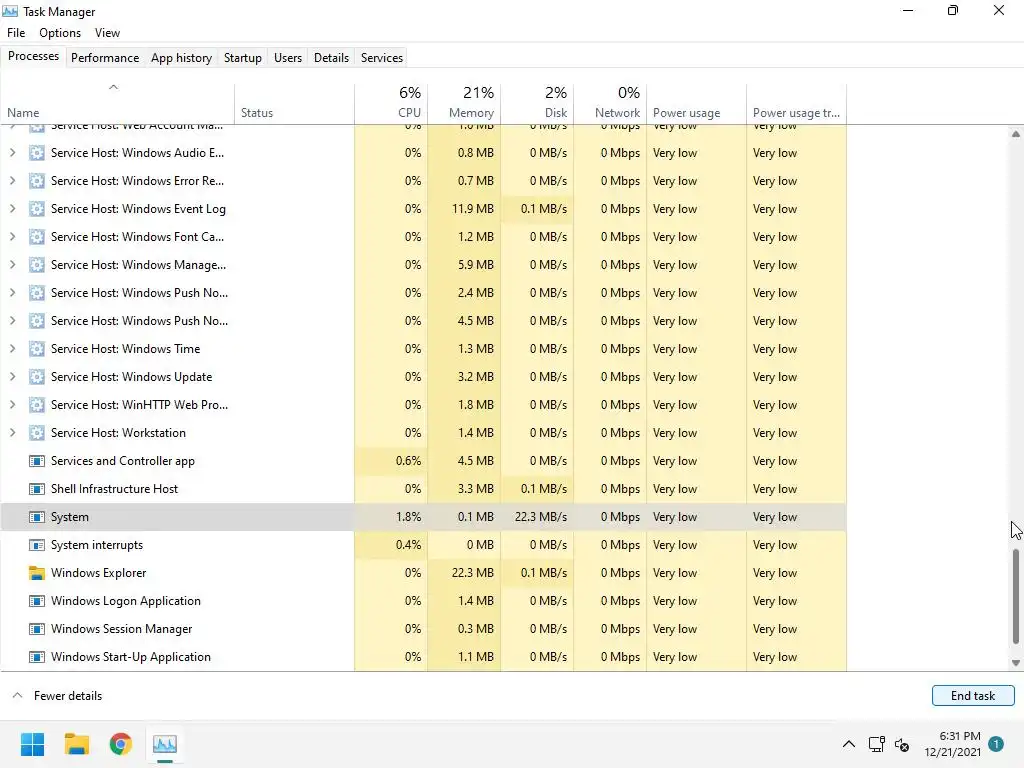The height and width of the screenshot is (768, 1024).
Task: Select the Windows Explorer process name
Action: click(99, 573)
